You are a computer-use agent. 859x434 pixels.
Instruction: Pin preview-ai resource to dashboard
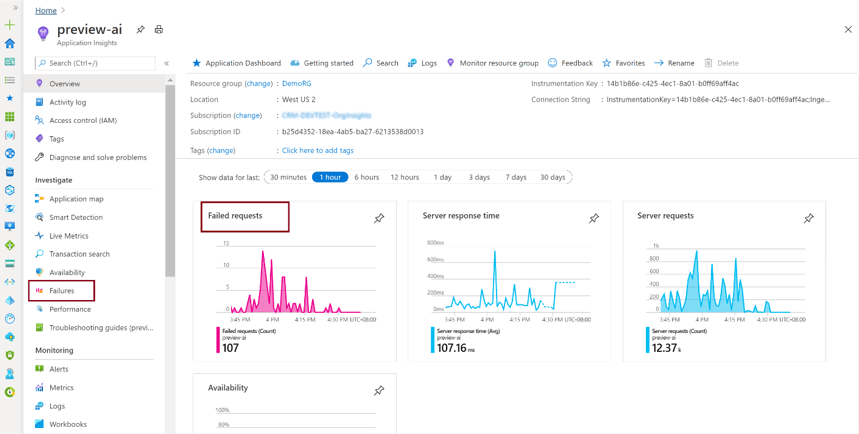140,30
